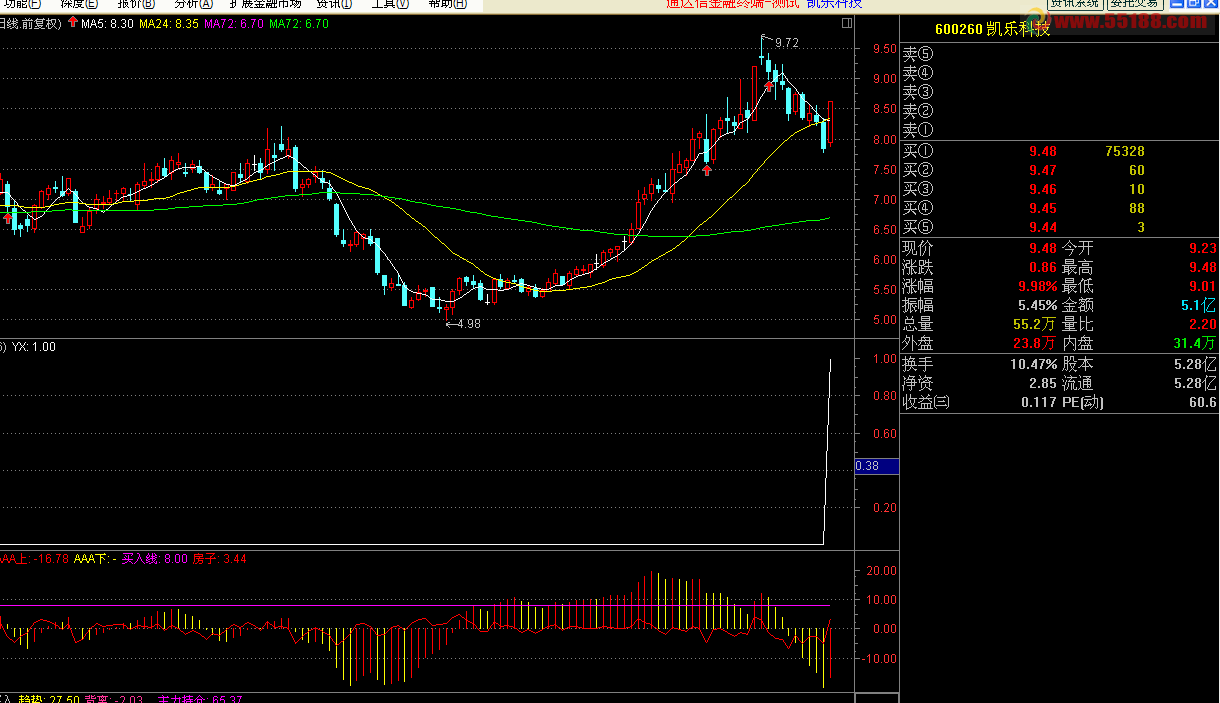The image size is (1220, 703).
Task: Click the magenta MA72: 6.70 label
Action: (x=234, y=23)
